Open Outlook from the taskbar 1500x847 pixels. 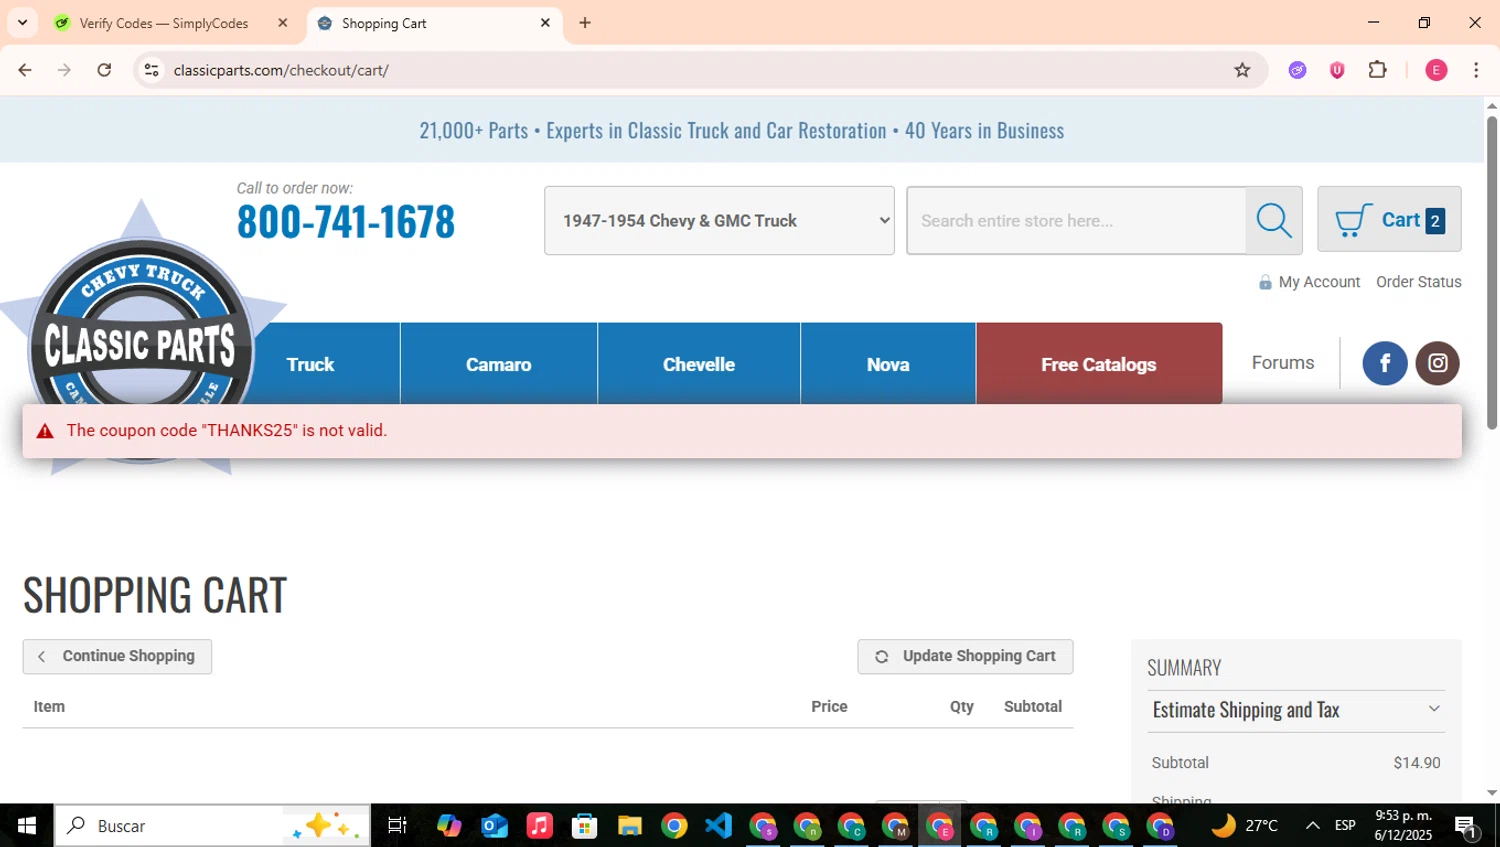(494, 825)
